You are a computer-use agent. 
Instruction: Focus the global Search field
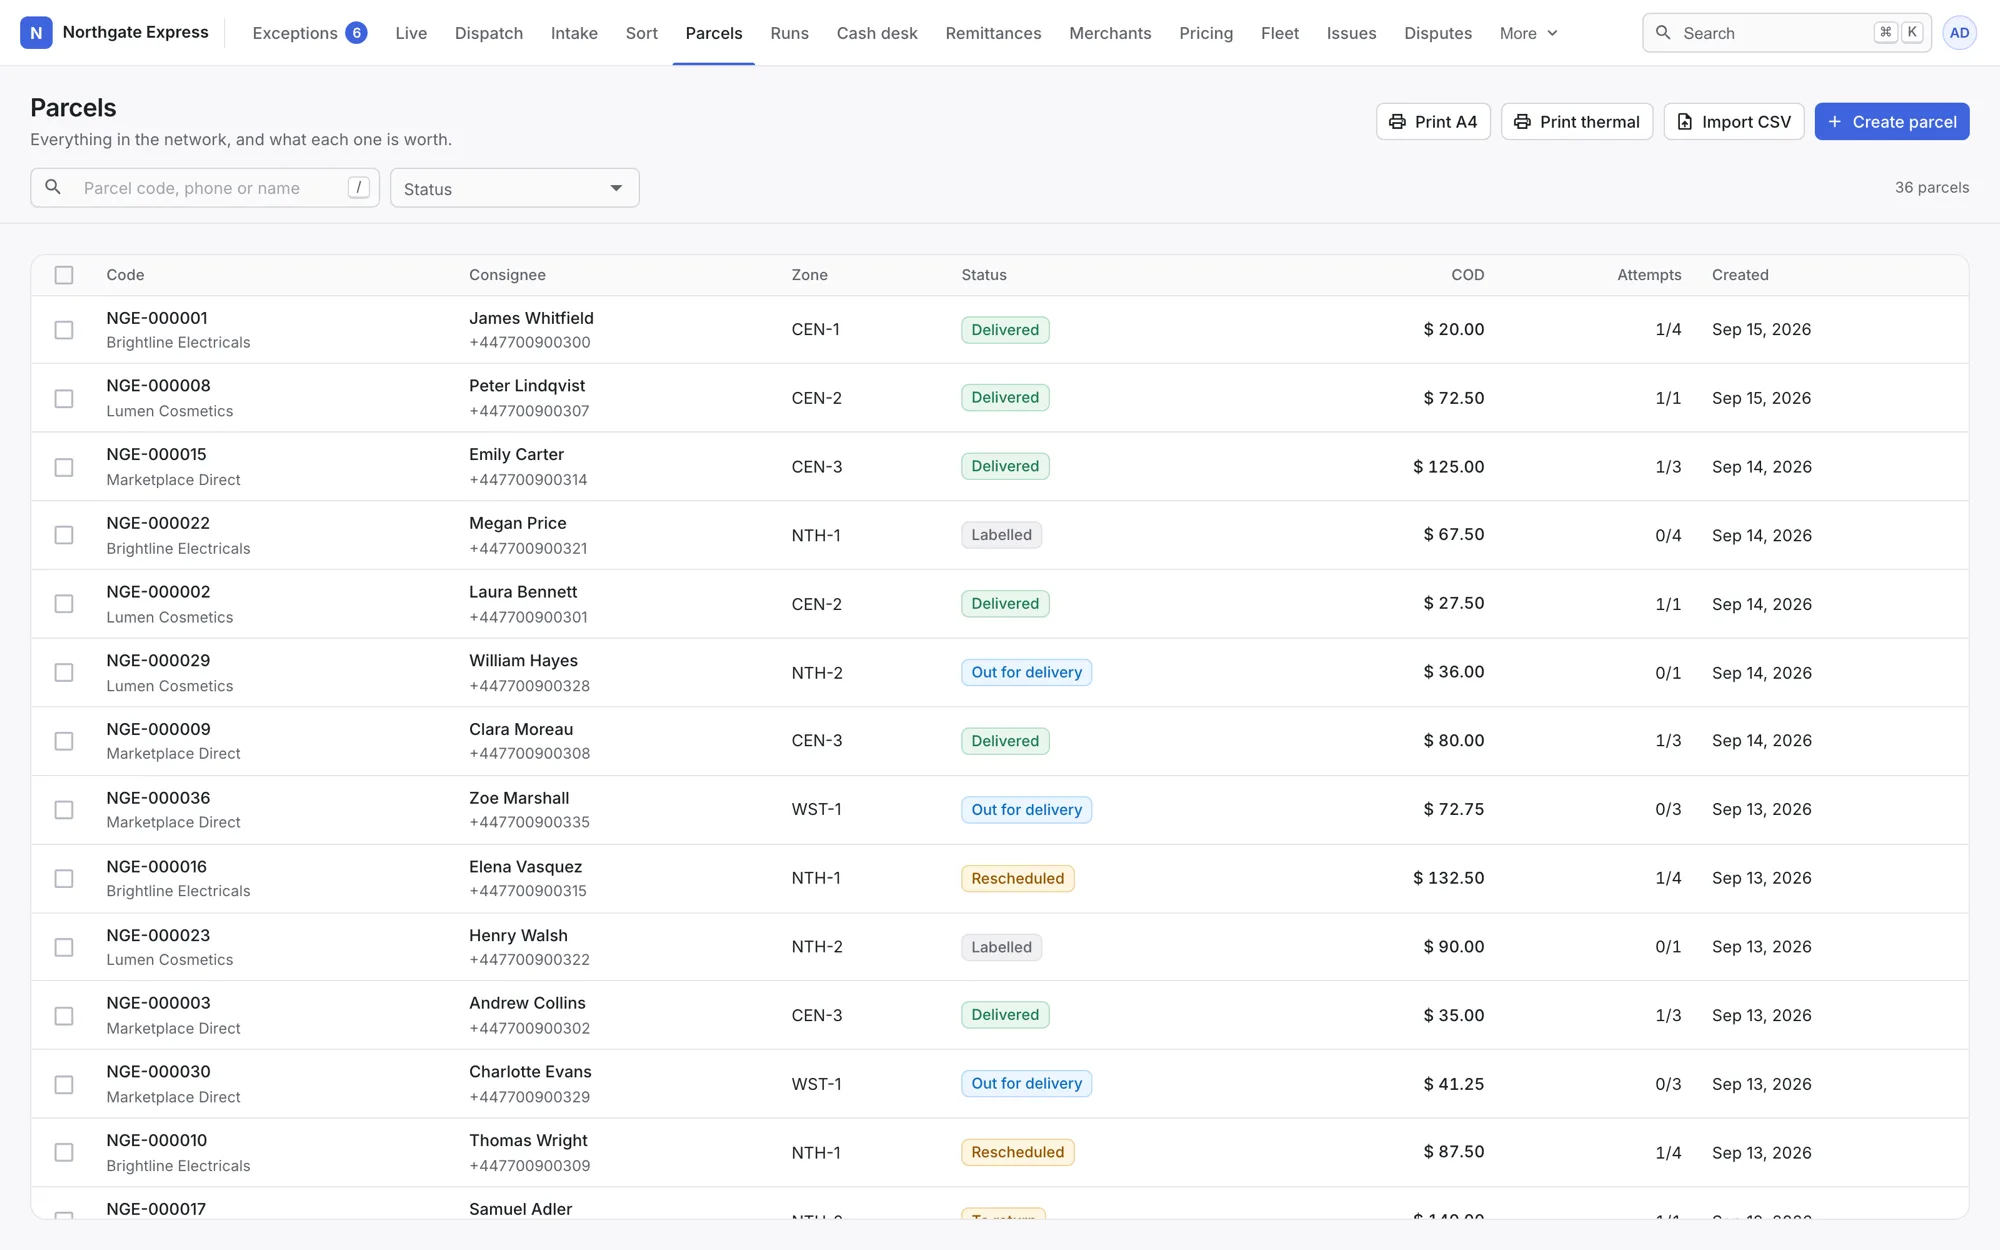(1787, 33)
